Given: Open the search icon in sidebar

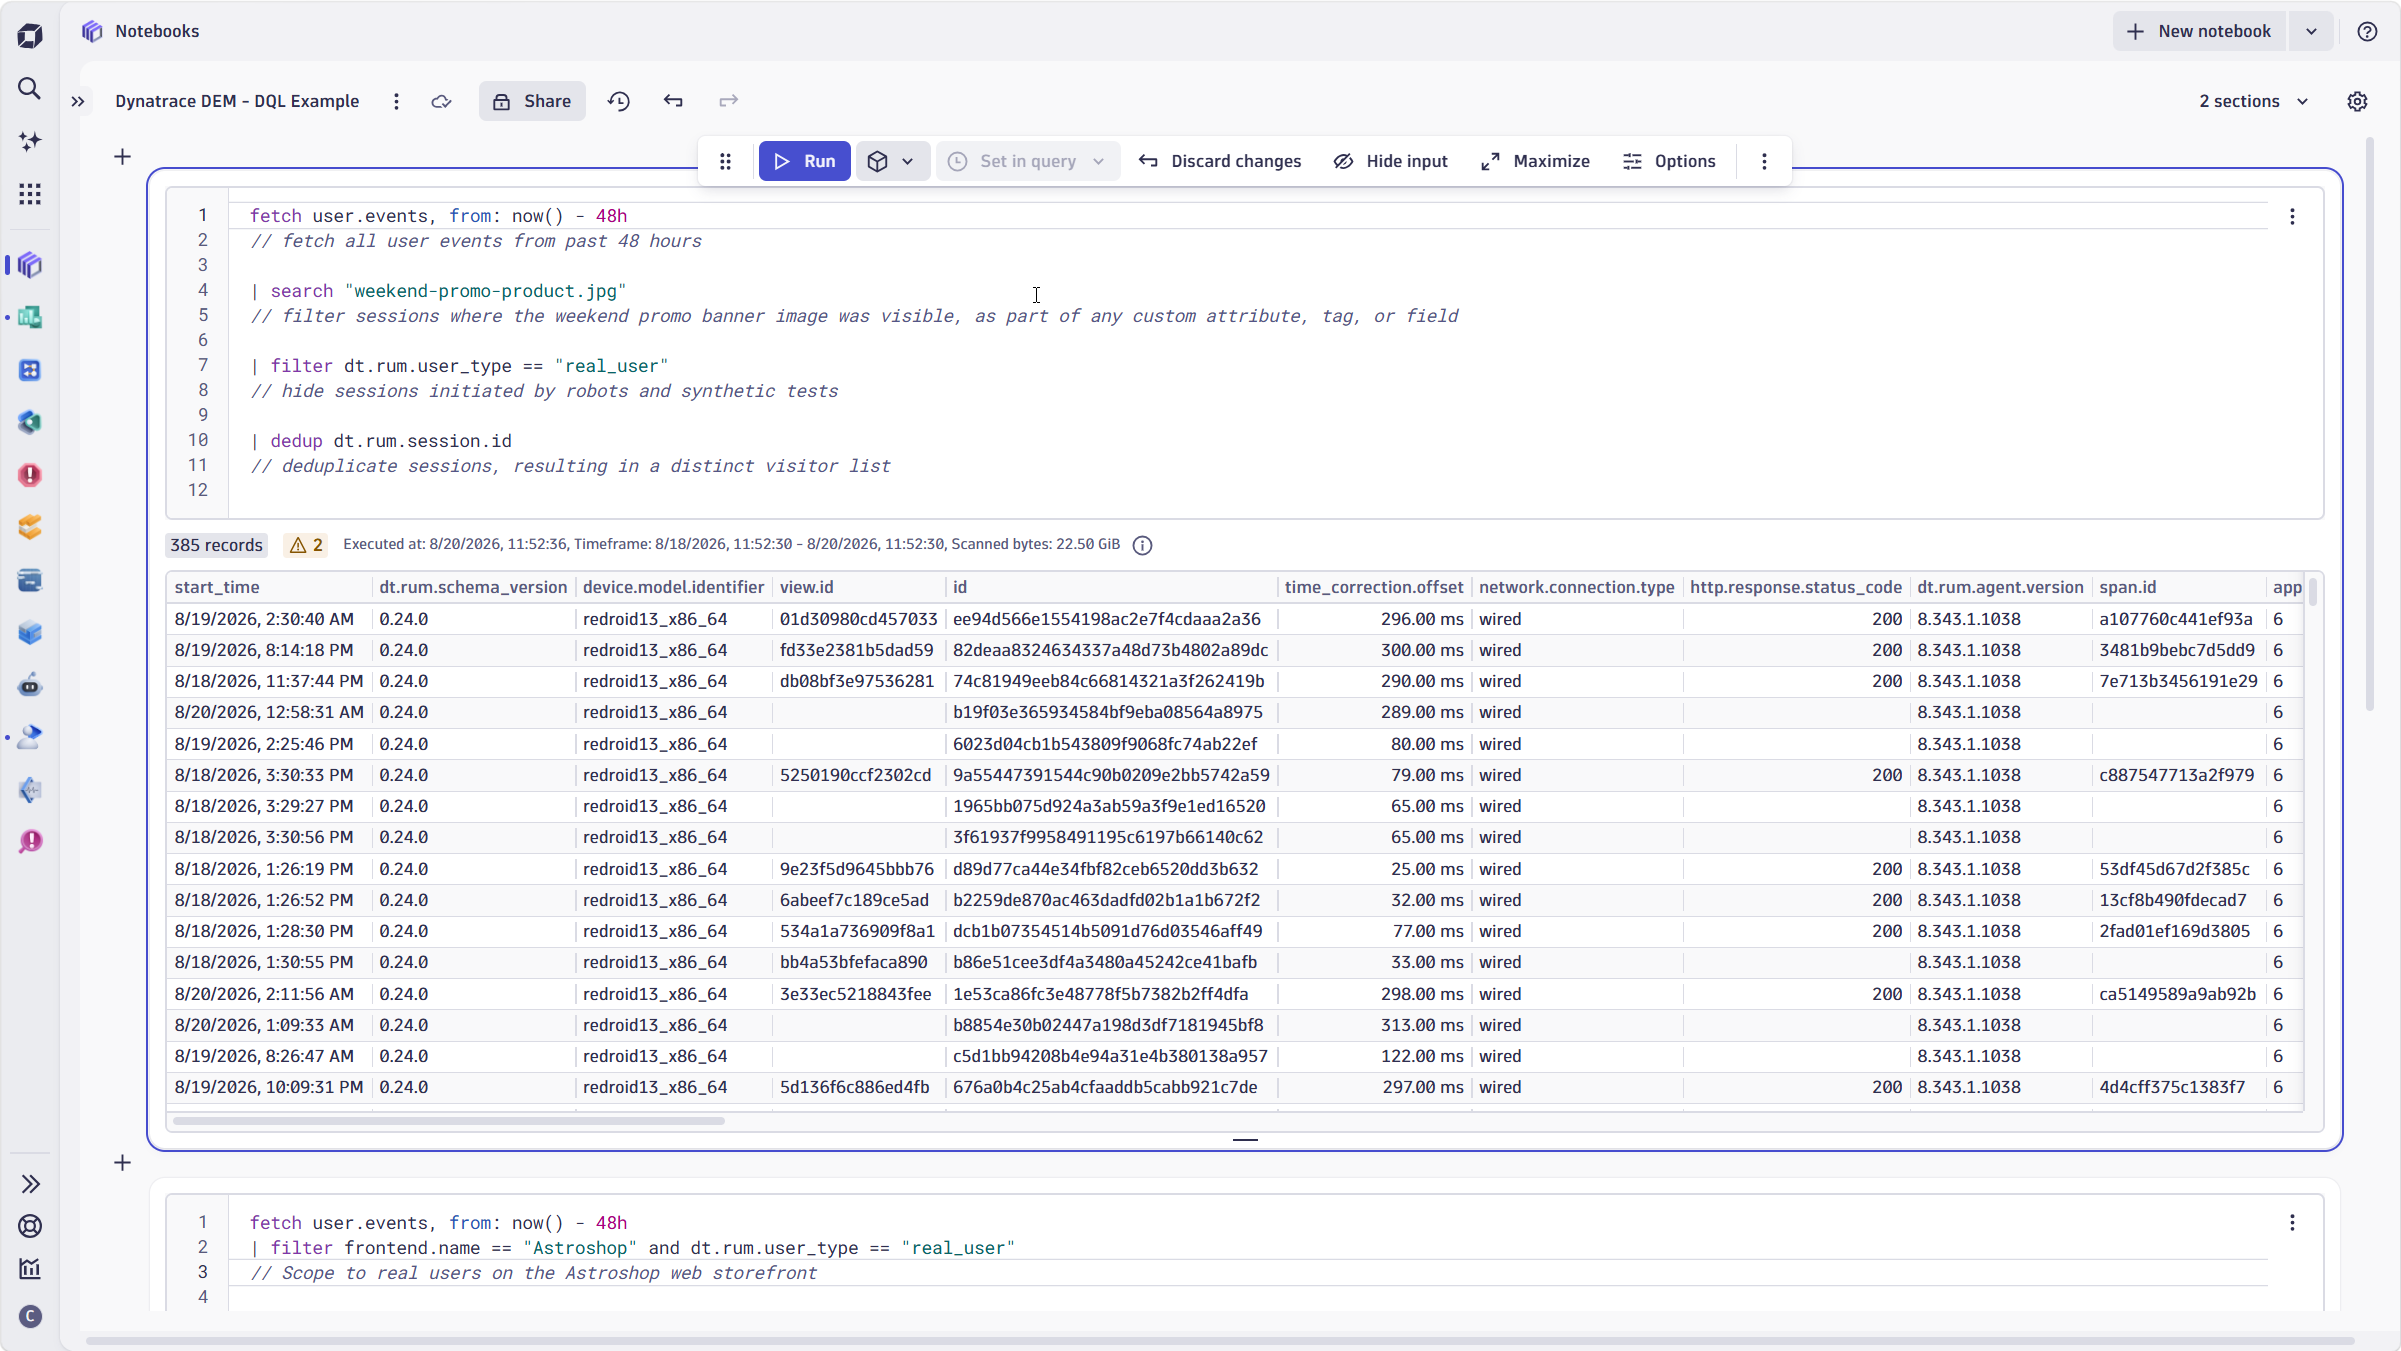Looking at the screenshot, I should pos(30,88).
